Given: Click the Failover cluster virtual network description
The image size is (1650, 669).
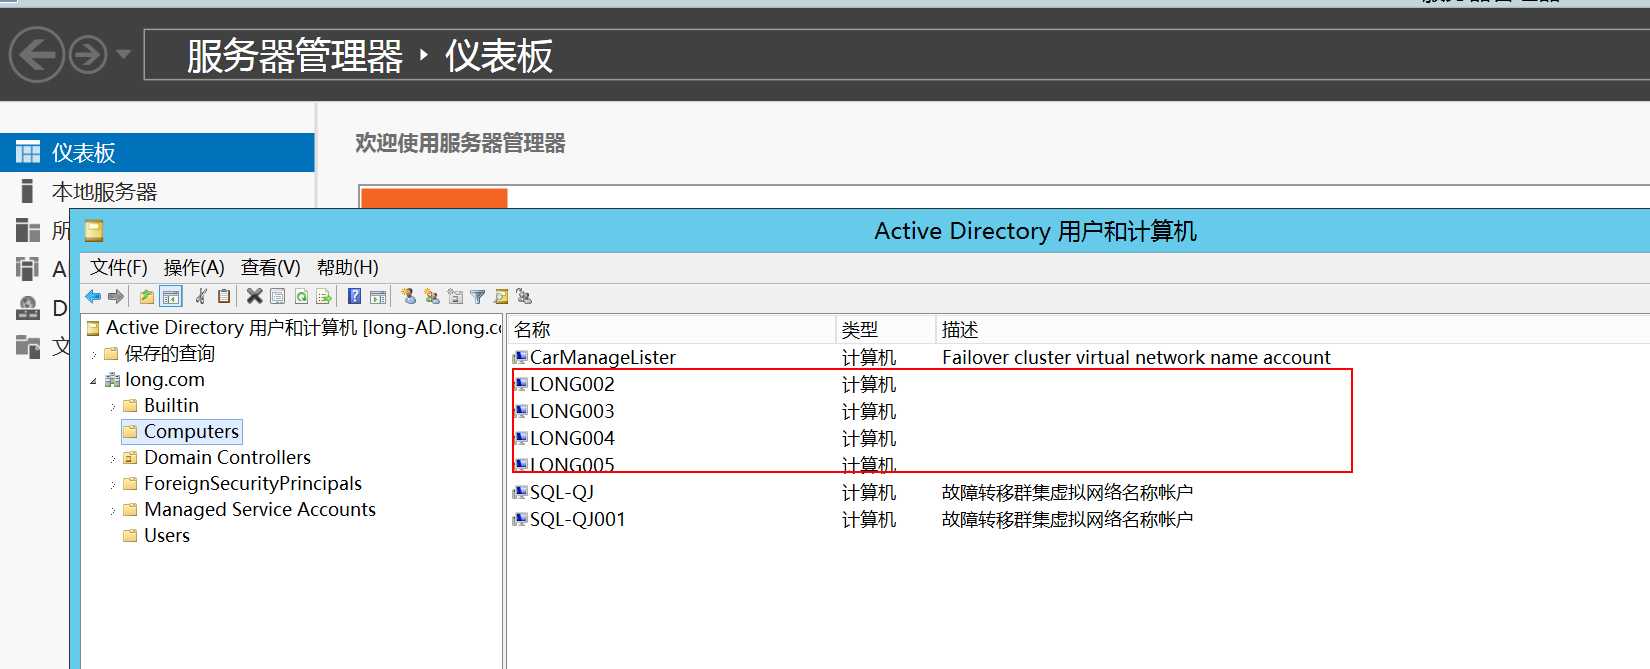Looking at the screenshot, I should pos(1136,357).
